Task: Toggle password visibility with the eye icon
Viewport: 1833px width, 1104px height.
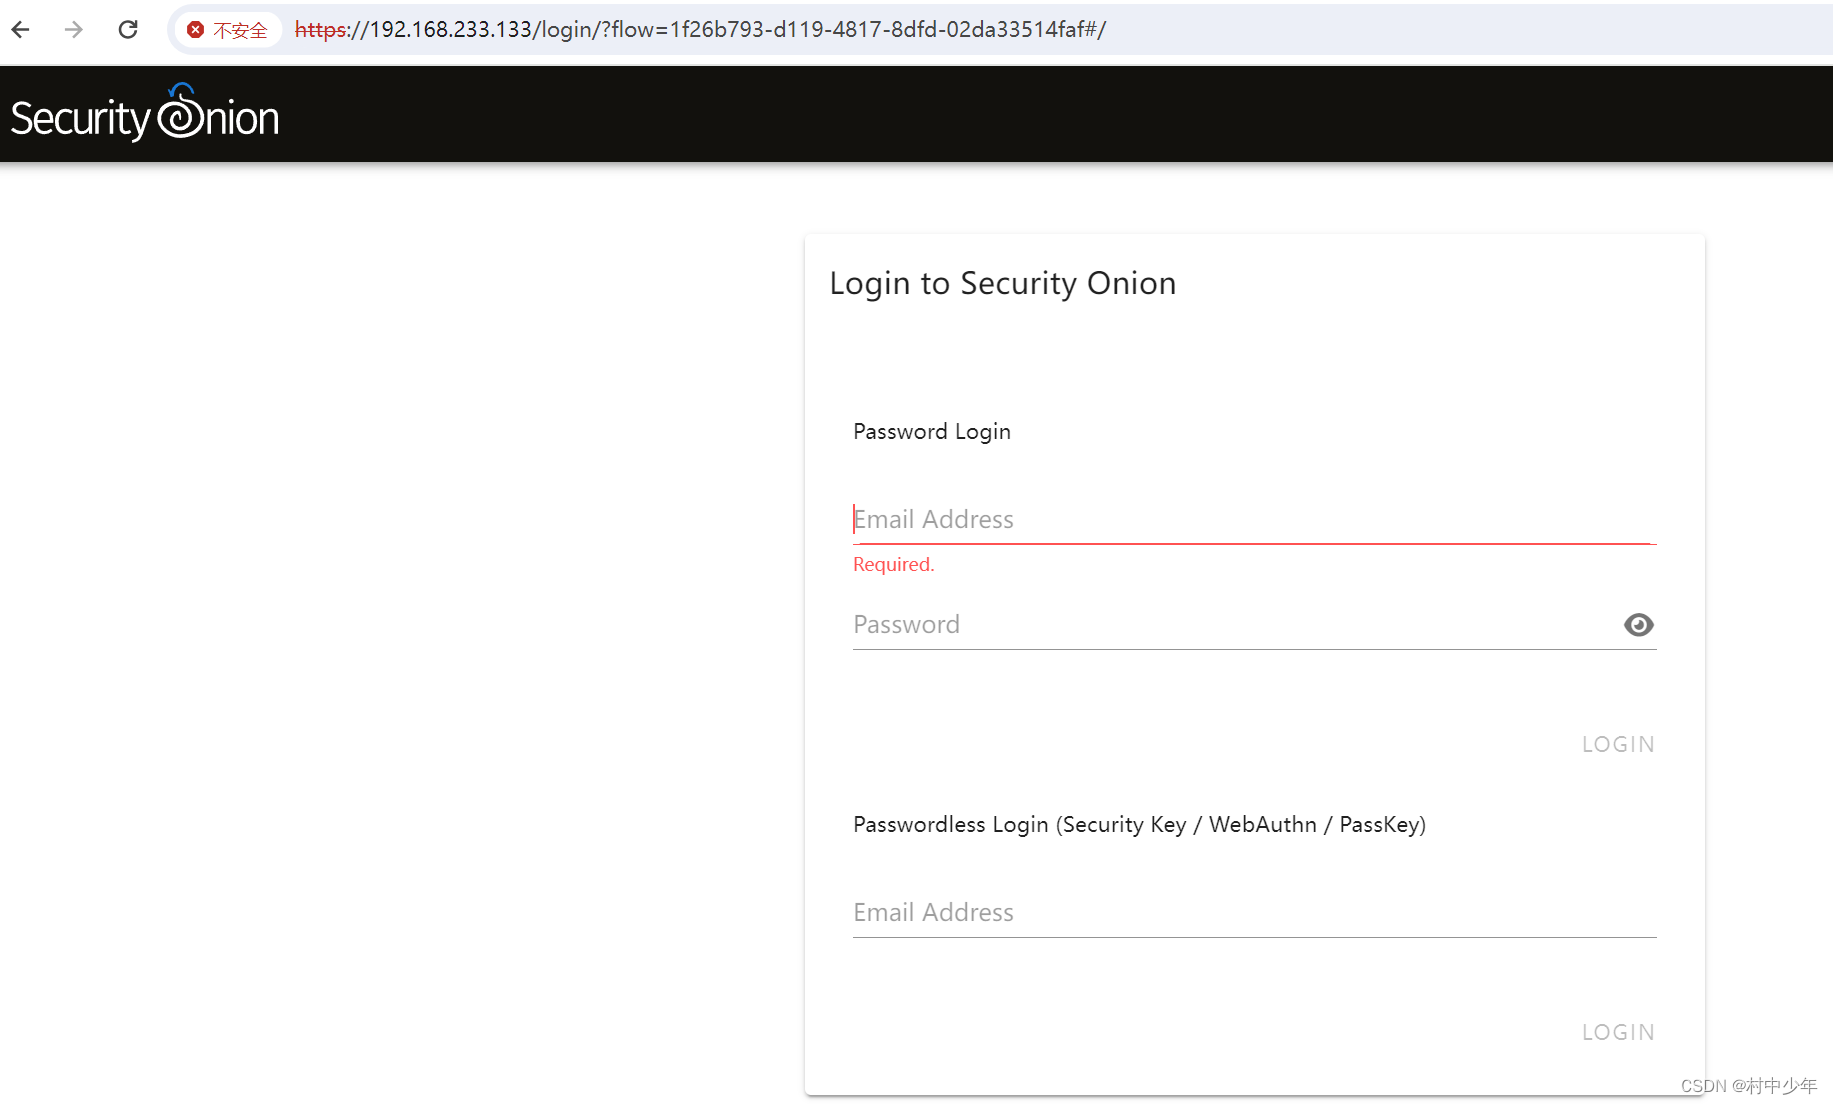Action: click(1638, 625)
